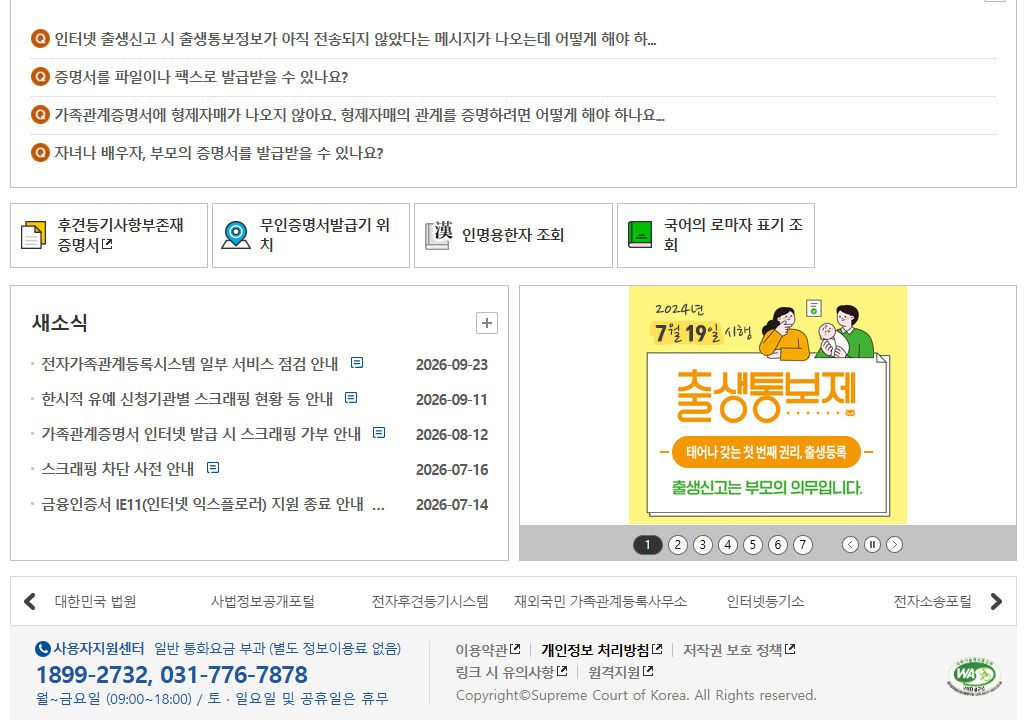Click the Q icon beside the sibling relationship question
Screen dimensions: 1027x720
[41, 115]
